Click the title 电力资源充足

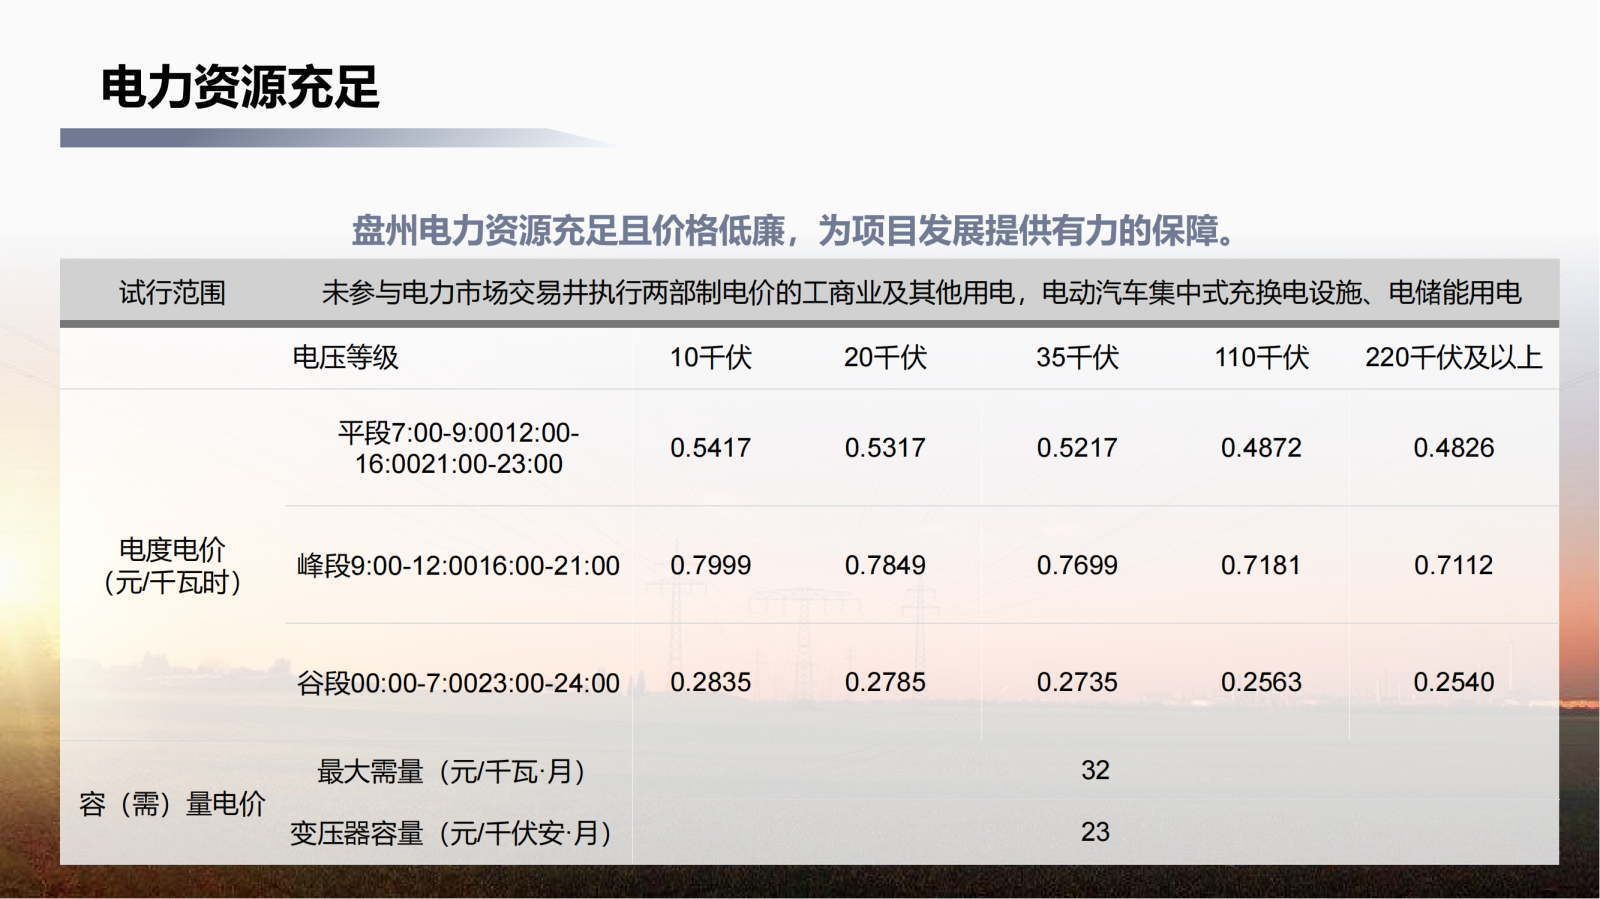(240, 87)
